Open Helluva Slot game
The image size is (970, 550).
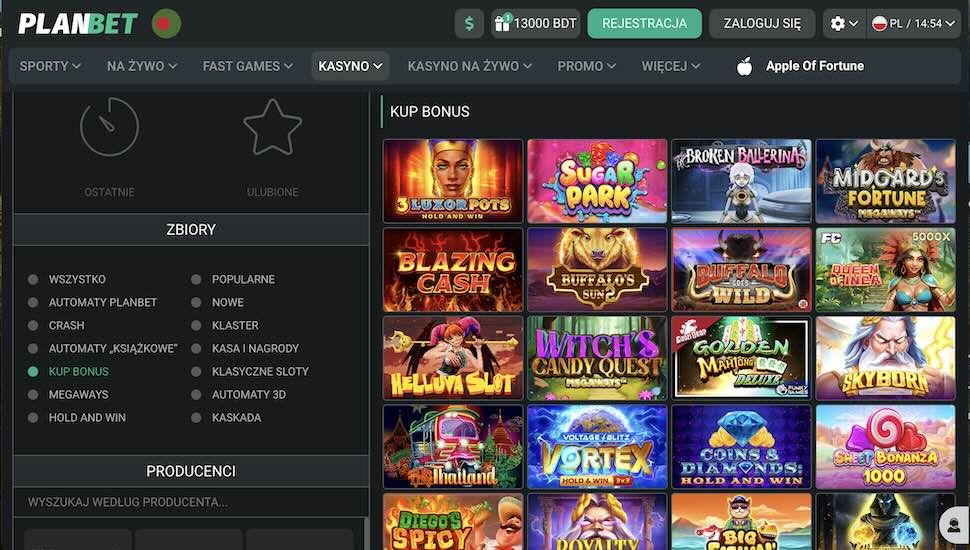tap(453, 358)
